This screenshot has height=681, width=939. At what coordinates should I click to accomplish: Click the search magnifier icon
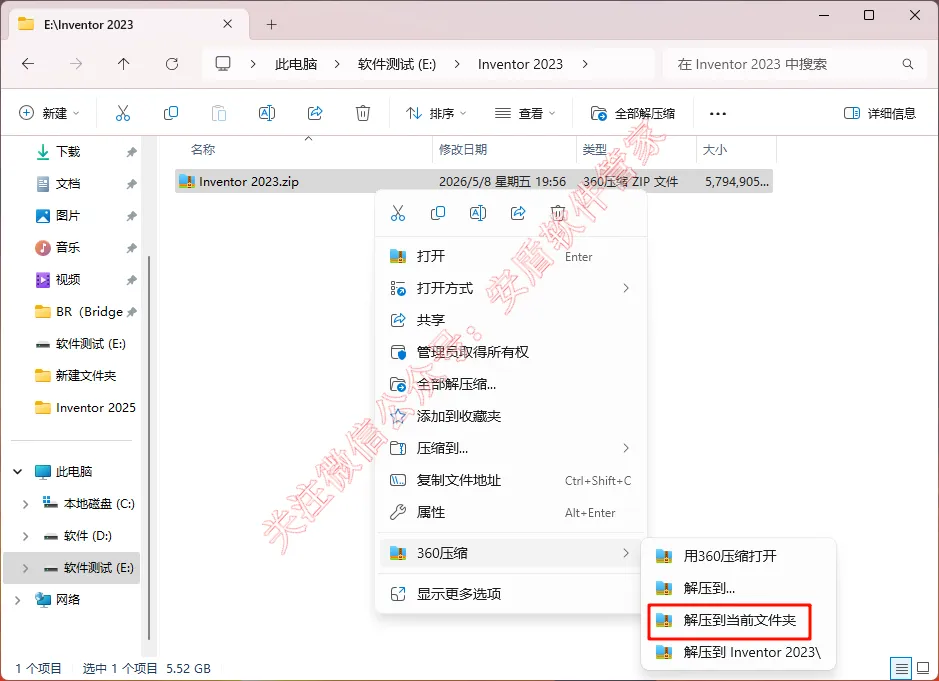pyautogui.click(x=908, y=63)
